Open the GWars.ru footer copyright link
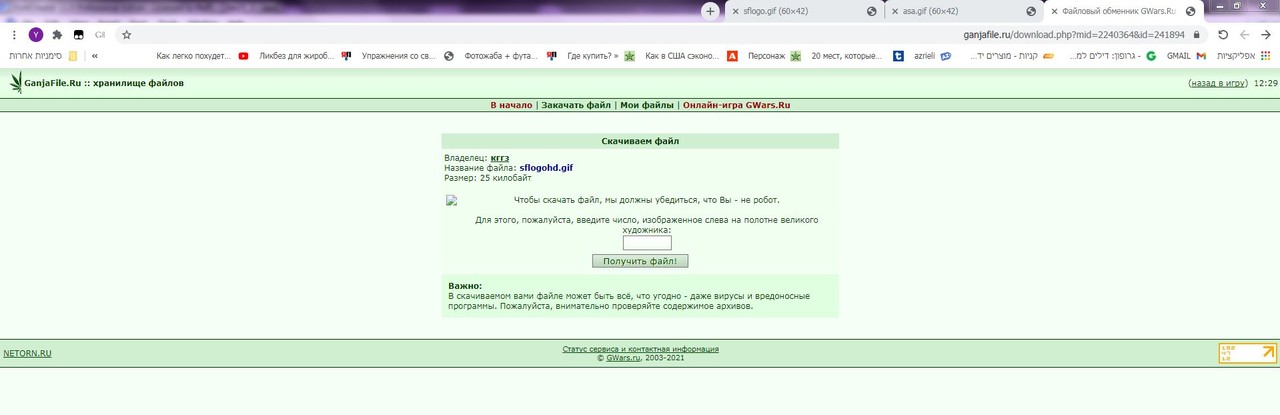Viewport: 1280px width, 415px height. point(624,357)
